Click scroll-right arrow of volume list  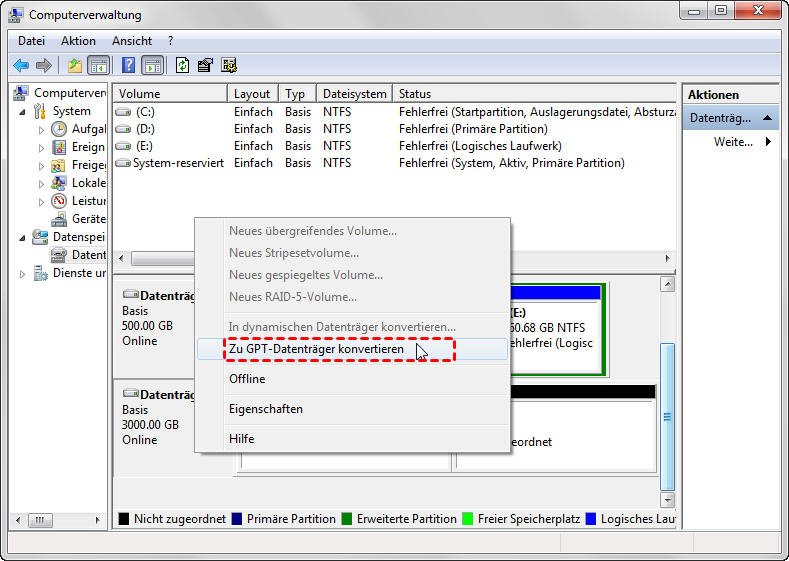coord(667,258)
